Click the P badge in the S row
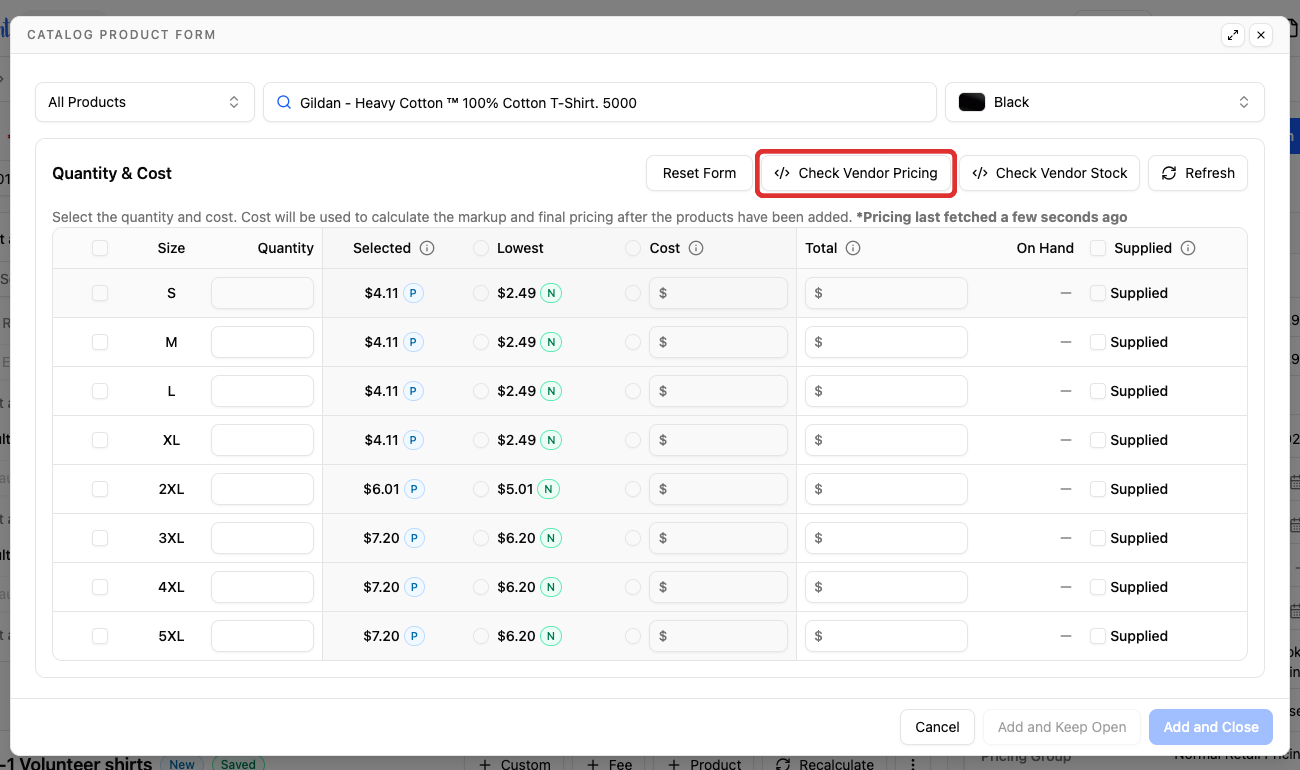 point(413,293)
